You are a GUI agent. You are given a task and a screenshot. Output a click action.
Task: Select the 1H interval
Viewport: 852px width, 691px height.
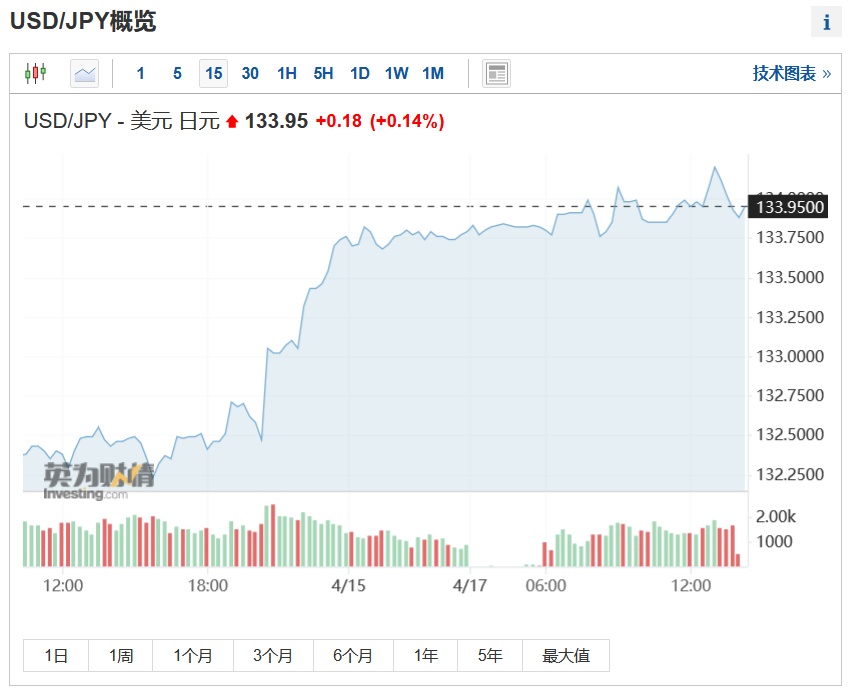pos(287,73)
